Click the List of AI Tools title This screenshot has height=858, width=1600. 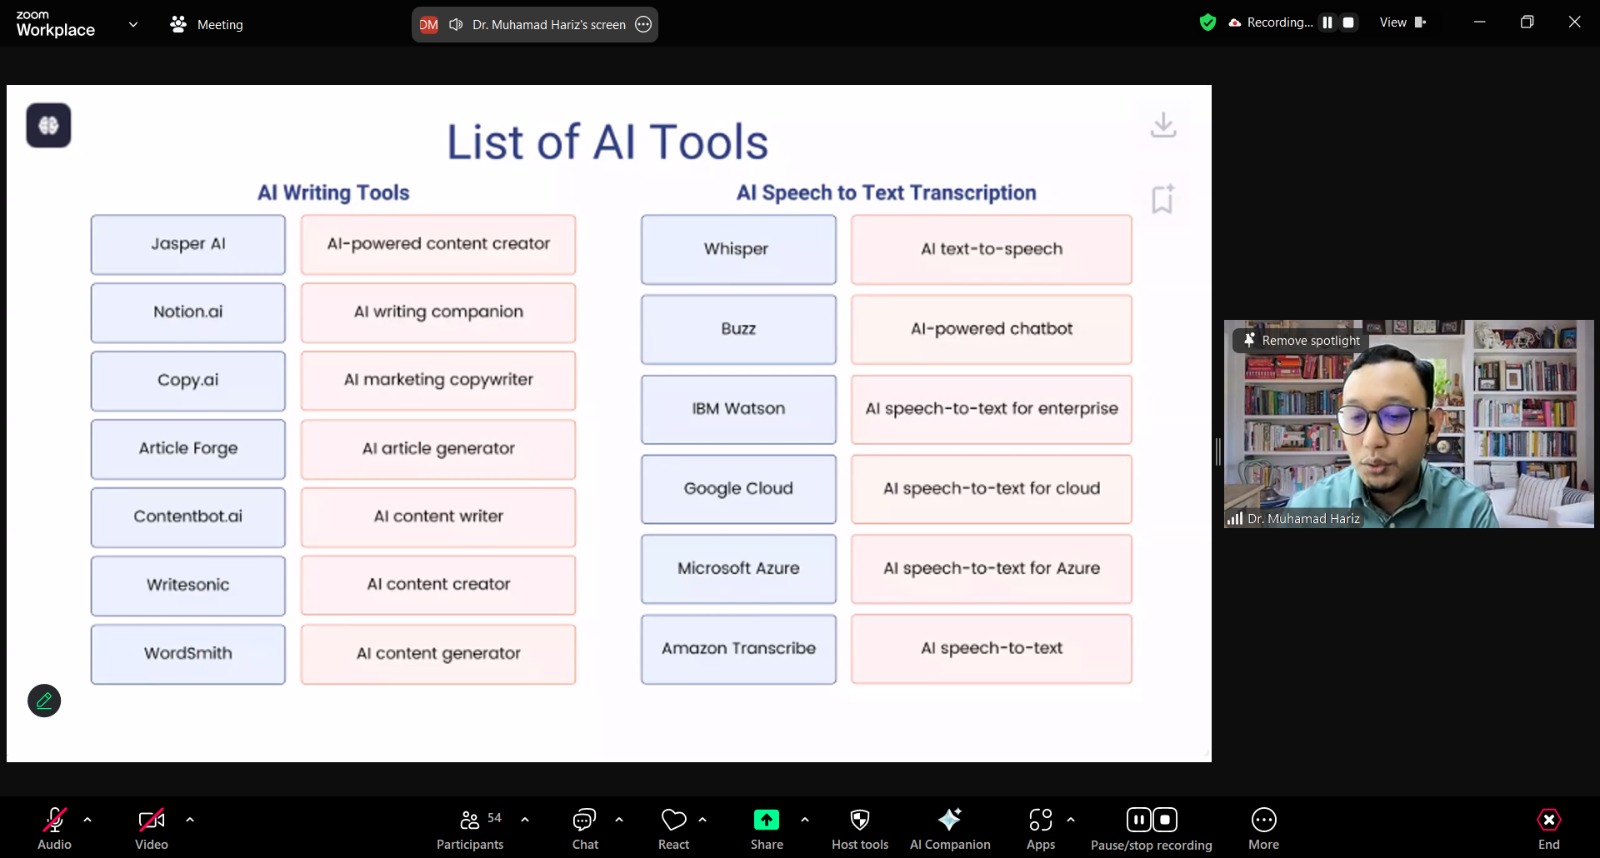pyautogui.click(x=607, y=142)
